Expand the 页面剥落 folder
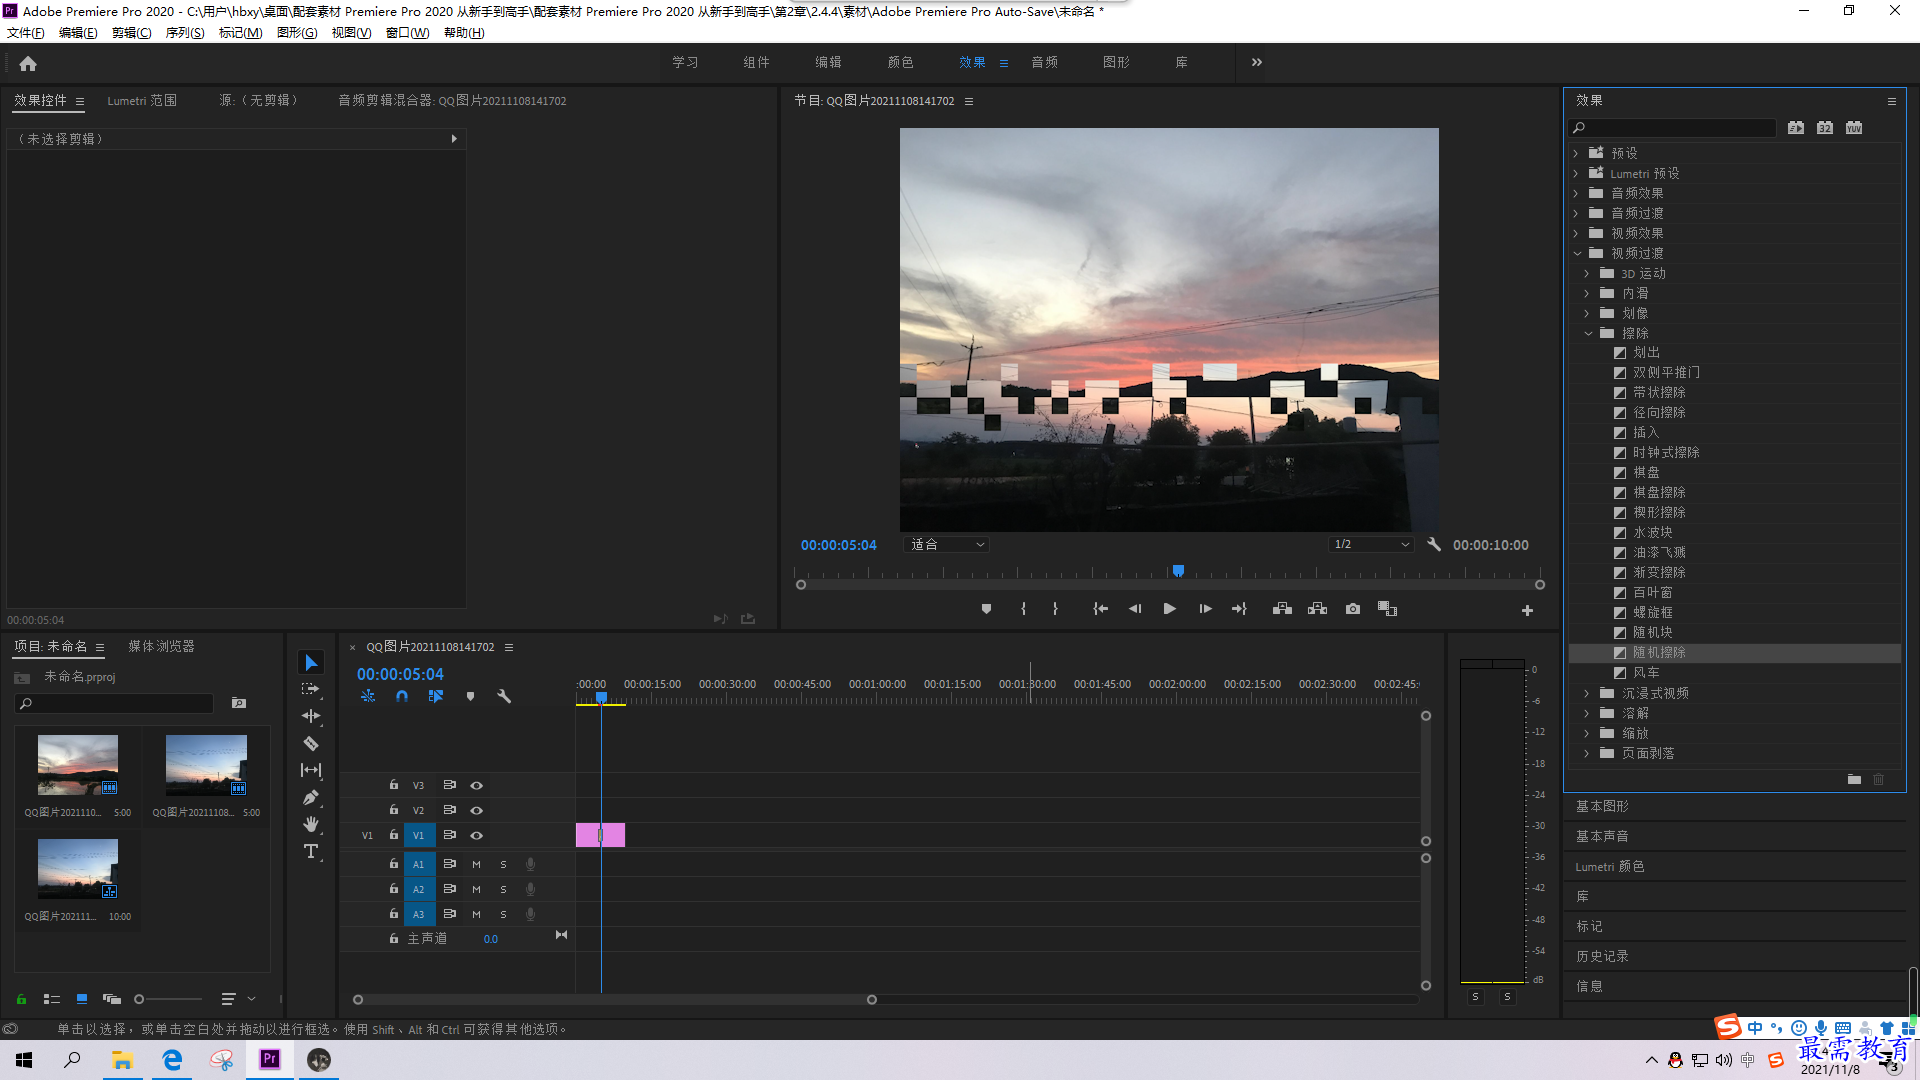 [x=1587, y=753]
